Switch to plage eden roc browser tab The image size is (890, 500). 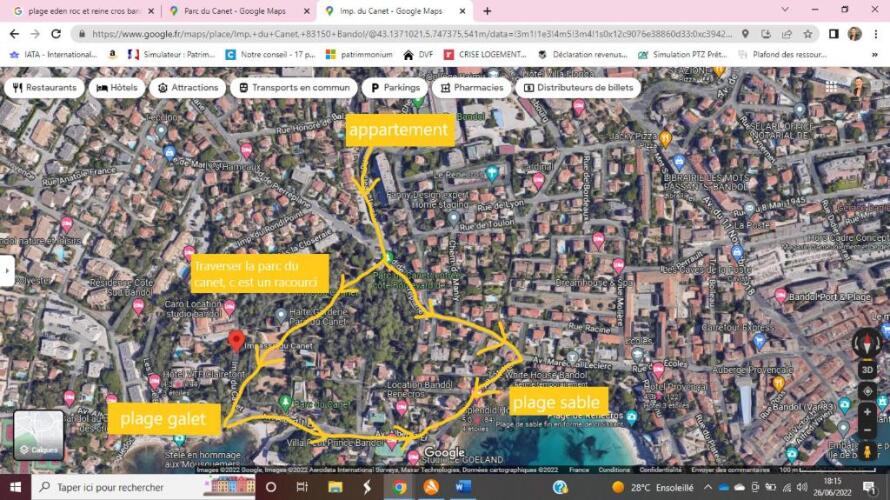click(x=78, y=11)
